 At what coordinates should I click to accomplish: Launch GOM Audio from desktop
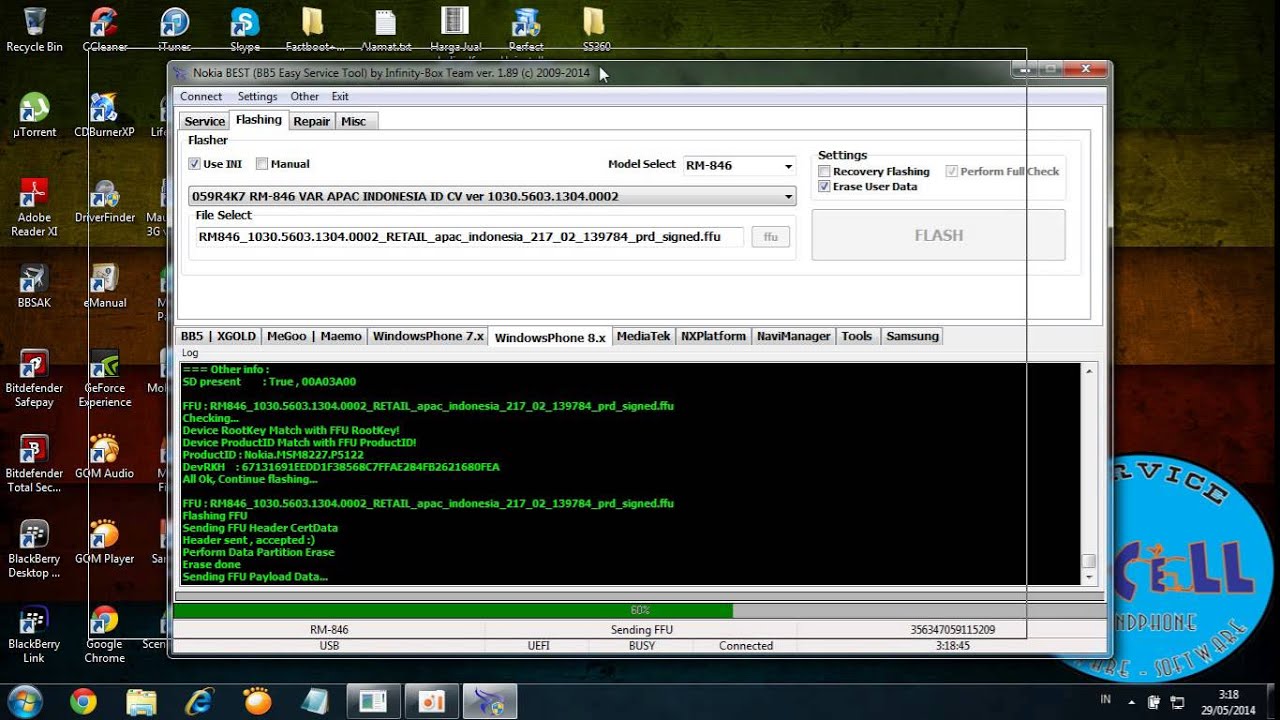point(104,456)
